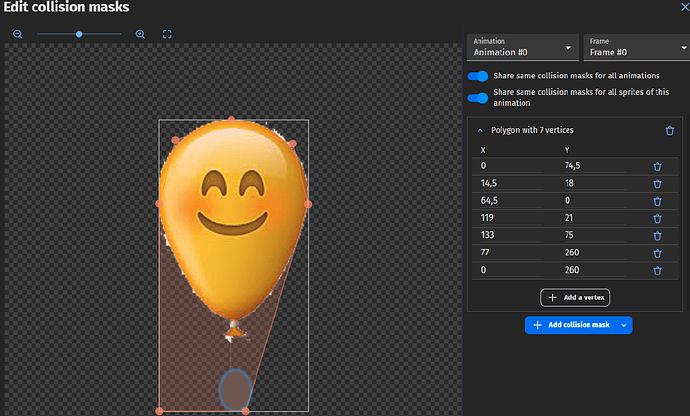Toggle share masks for all sprites

pos(478,98)
